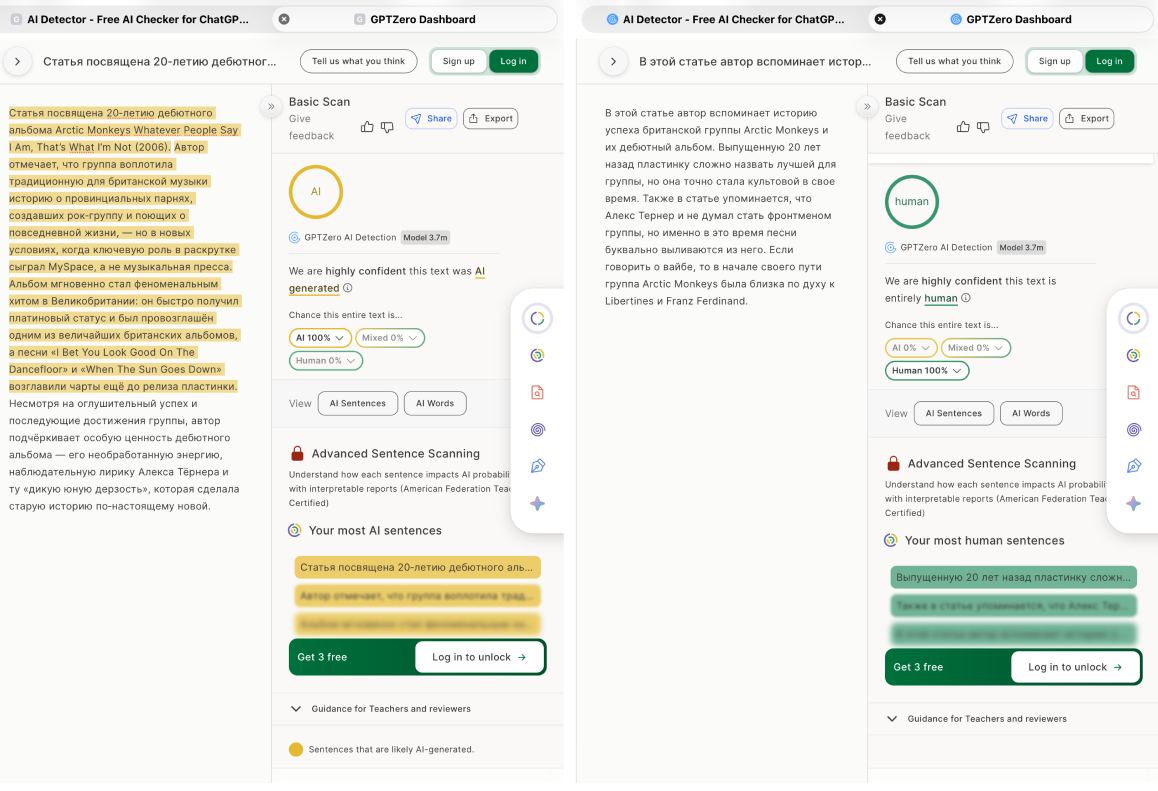The image size is (1158, 791).
Task: Open the 'Human 100%' dropdown chip
Action: tap(926, 370)
